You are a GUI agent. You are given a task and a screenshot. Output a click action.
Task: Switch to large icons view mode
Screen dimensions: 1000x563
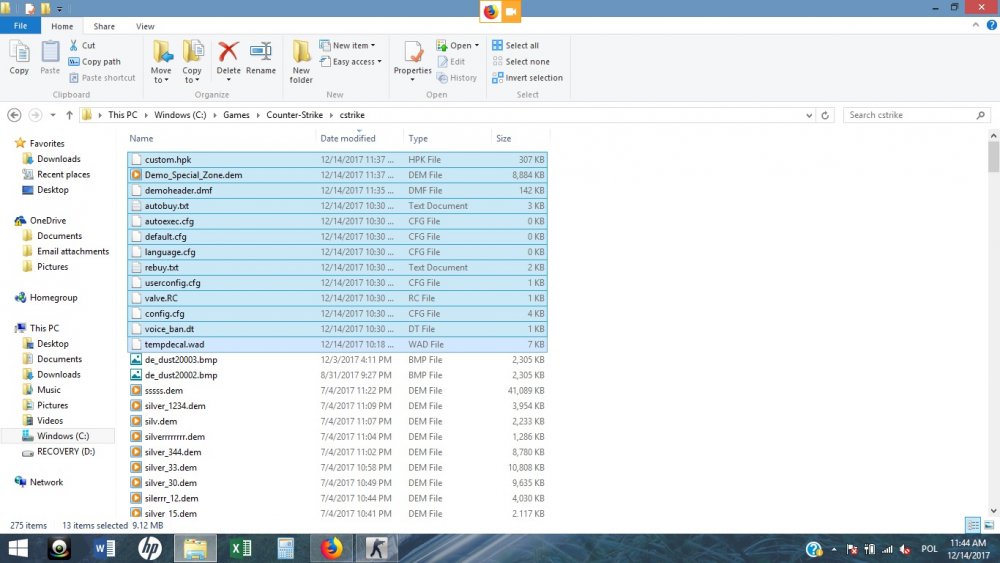[x=989, y=525]
